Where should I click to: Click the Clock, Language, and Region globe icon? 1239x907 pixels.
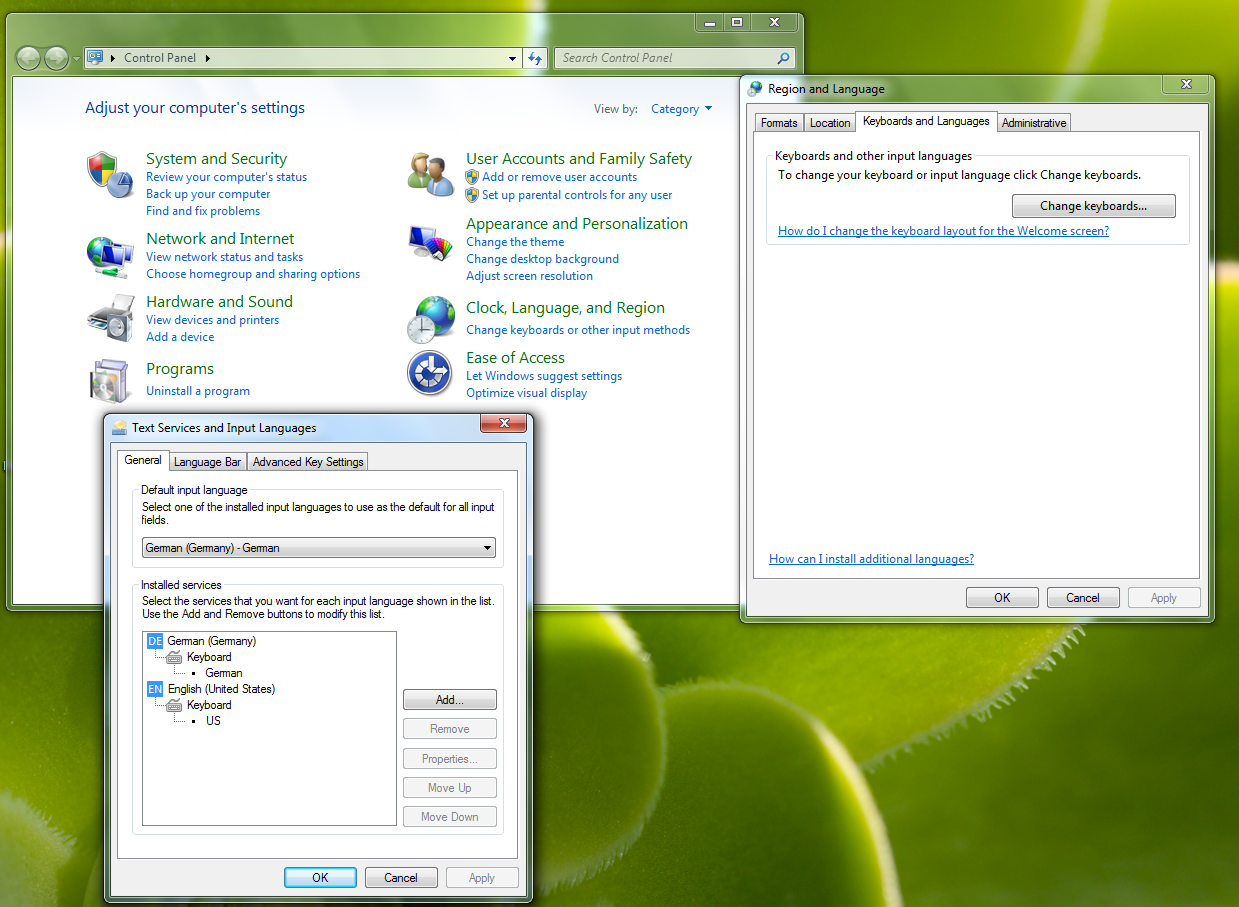[x=431, y=320]
